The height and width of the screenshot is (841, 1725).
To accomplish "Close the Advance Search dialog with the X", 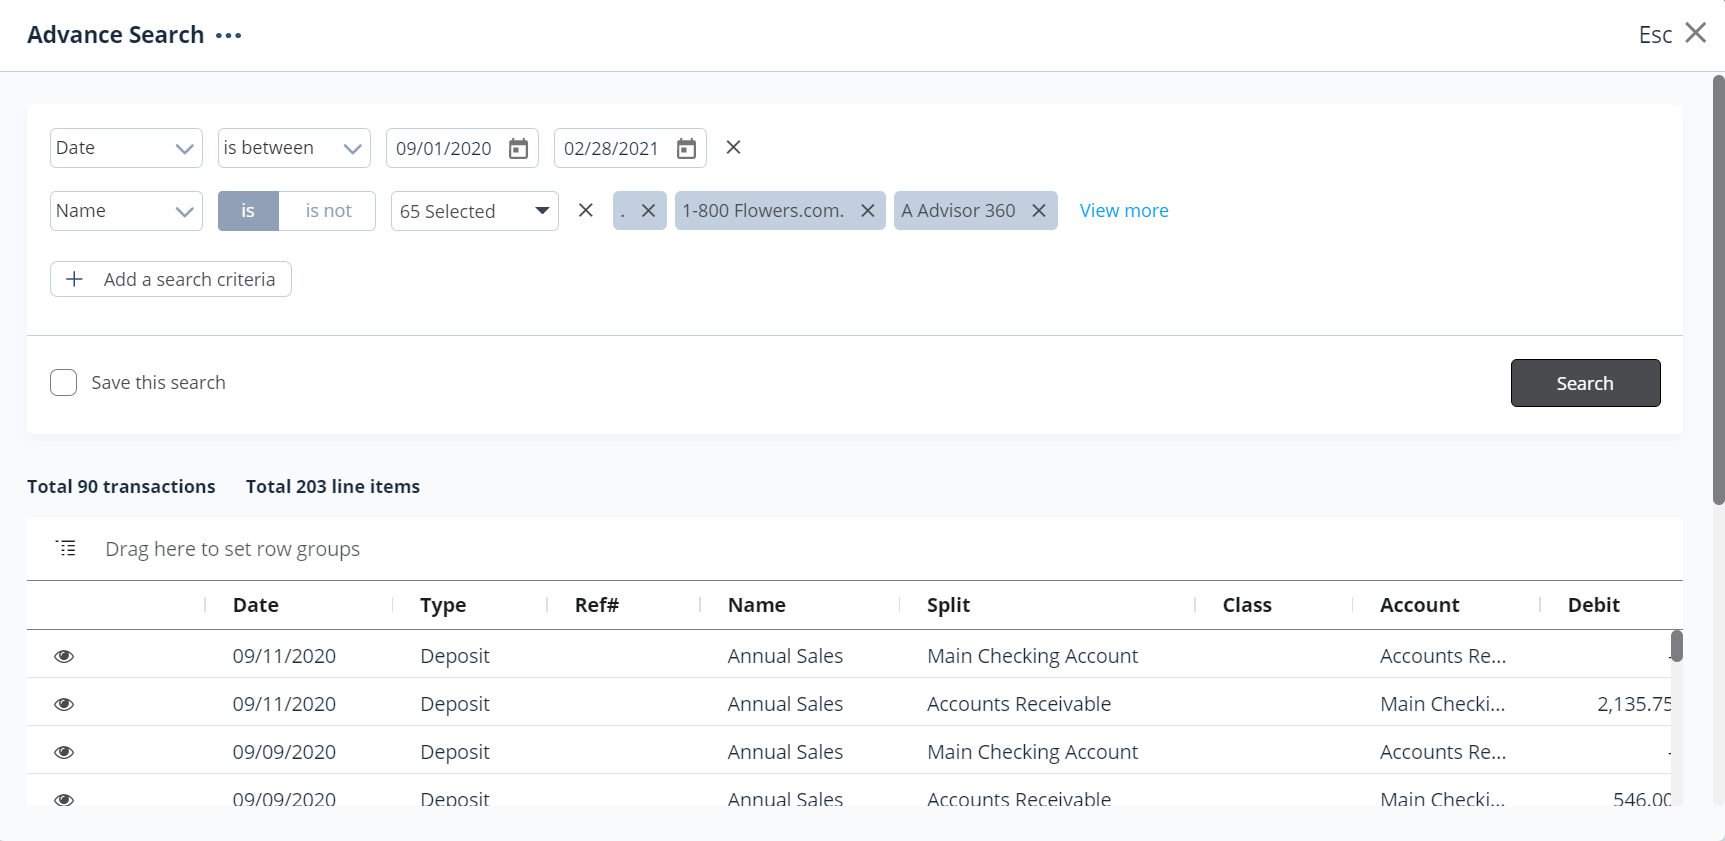I will (x=1695, y=33).
